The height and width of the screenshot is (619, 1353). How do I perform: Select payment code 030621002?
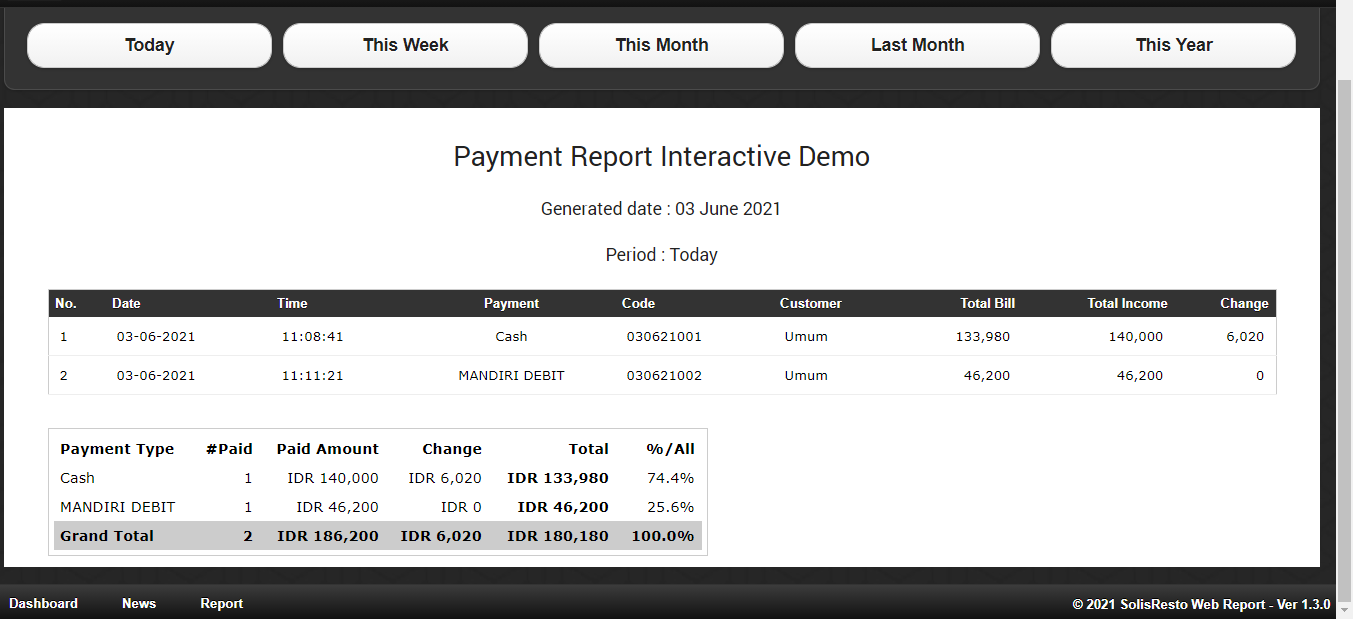pos(664,376)
